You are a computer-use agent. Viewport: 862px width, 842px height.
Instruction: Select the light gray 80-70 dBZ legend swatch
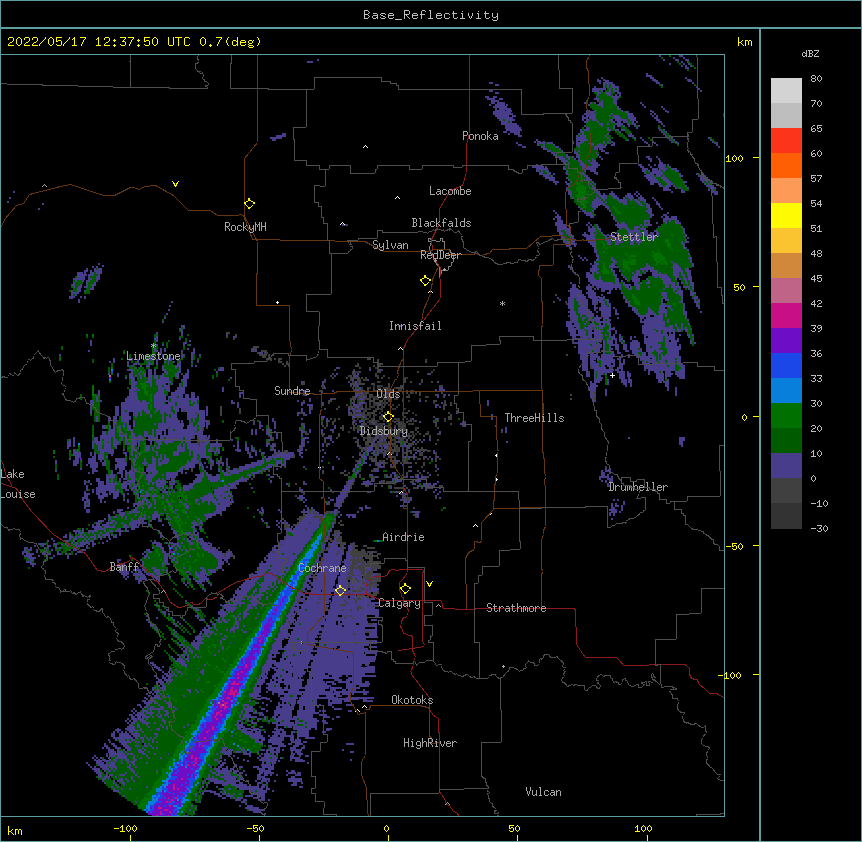pos(786,91)
